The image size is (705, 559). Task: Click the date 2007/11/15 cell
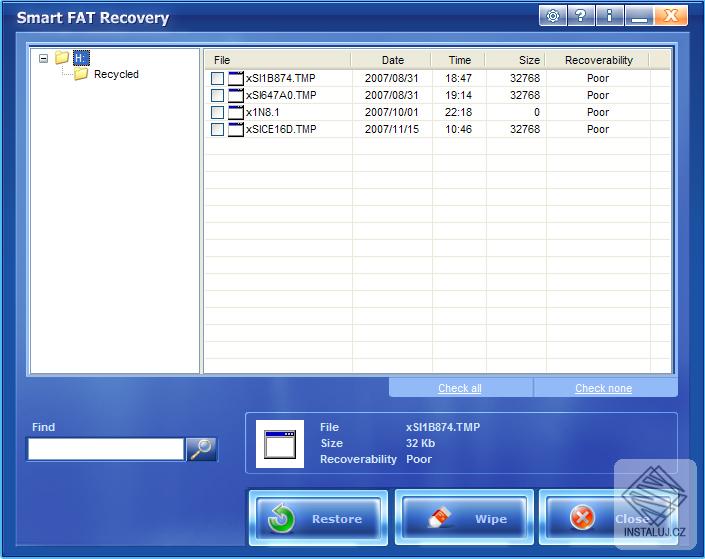point(392,130)
